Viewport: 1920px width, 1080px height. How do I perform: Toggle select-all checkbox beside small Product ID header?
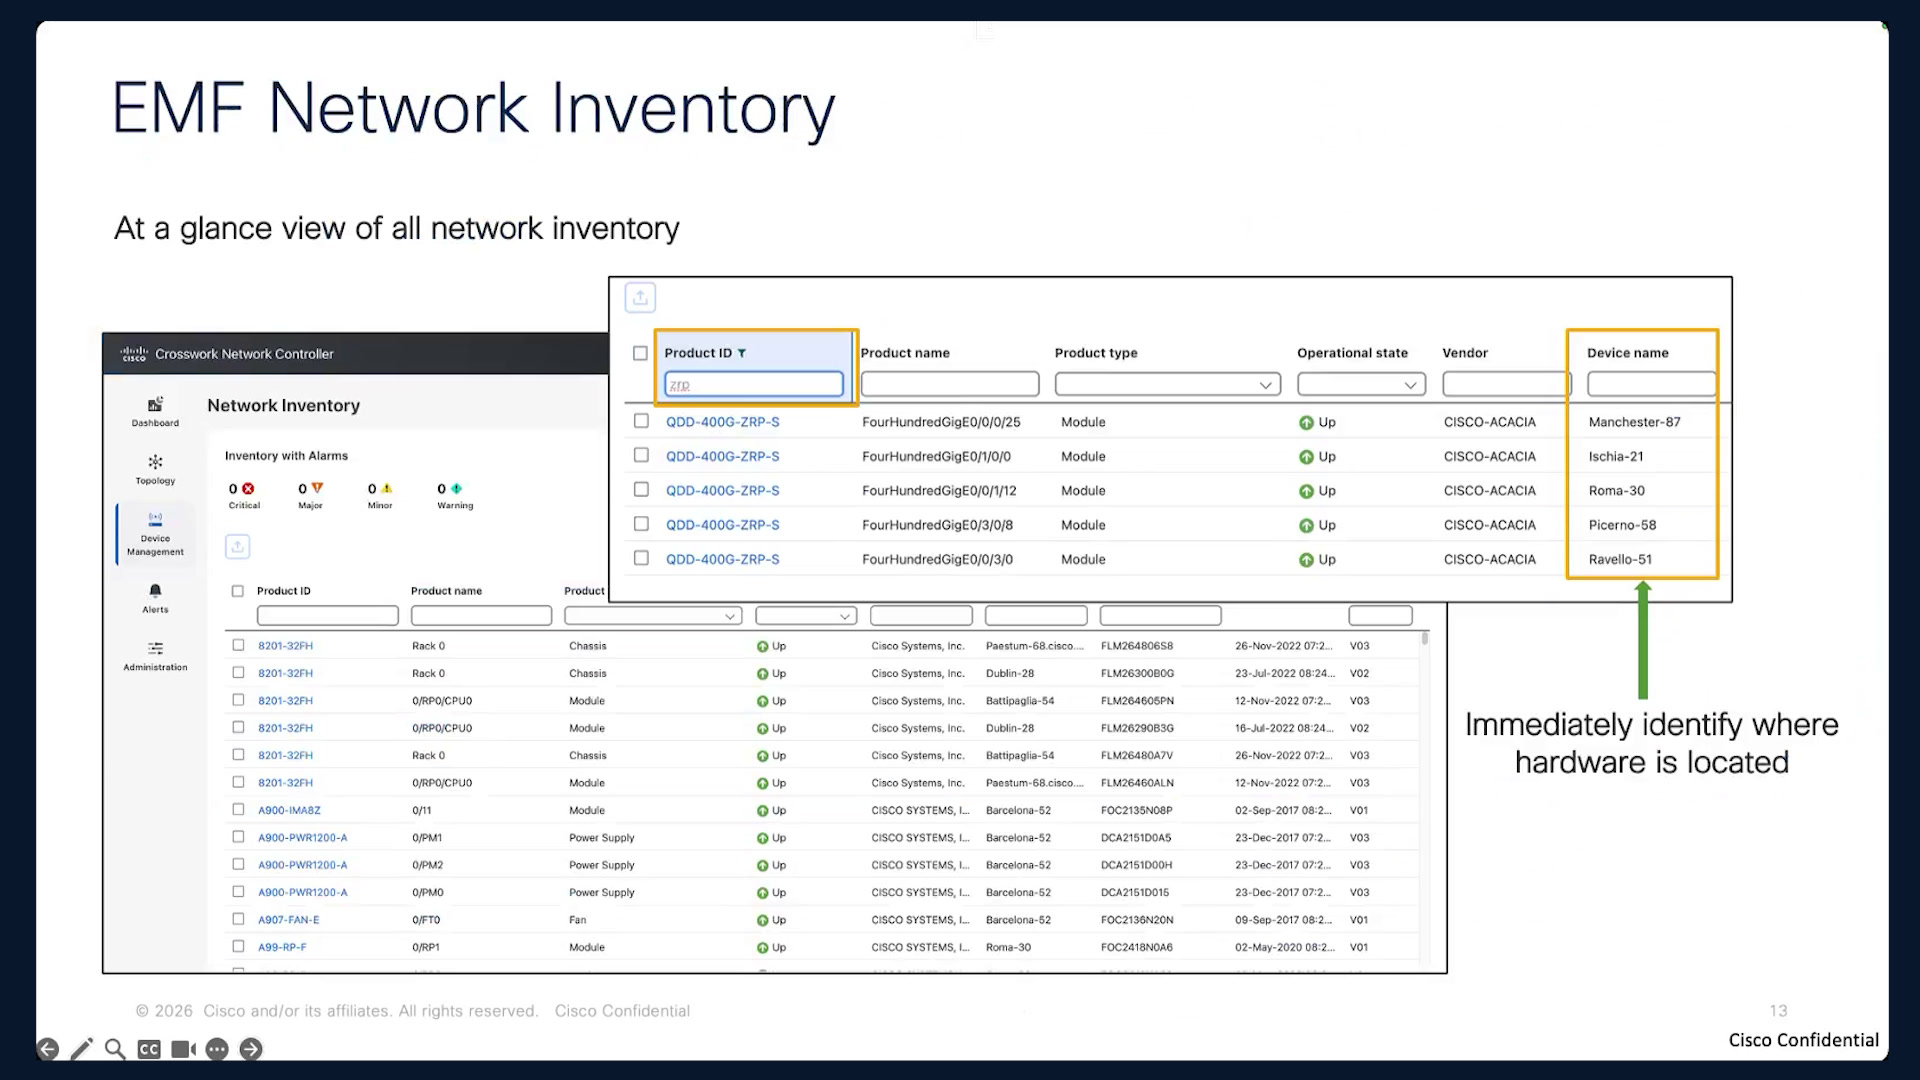pos(237,591)
